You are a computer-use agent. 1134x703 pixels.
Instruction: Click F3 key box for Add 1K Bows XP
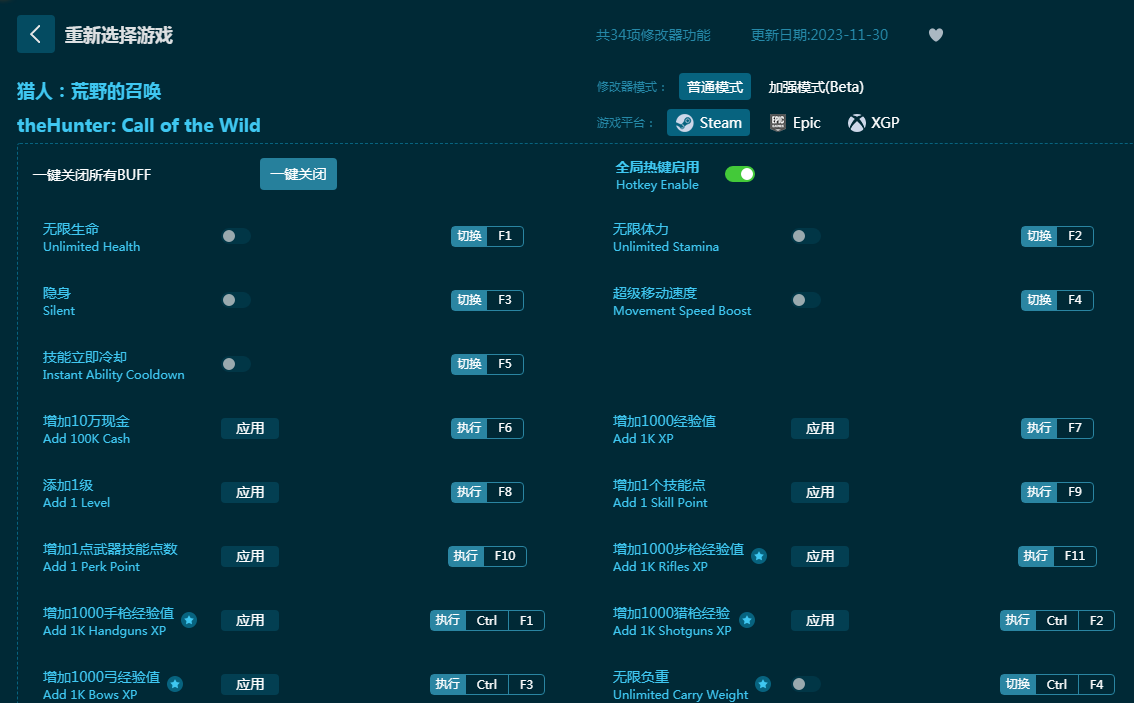(x=526, y=684)
